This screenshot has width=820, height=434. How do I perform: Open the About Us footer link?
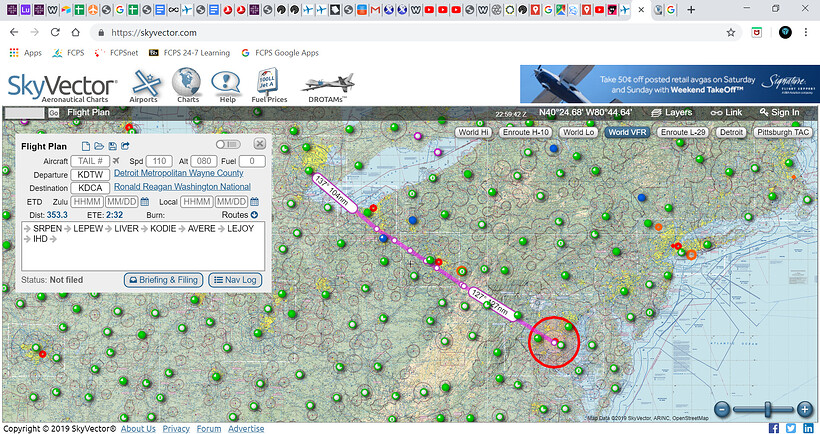pos(138,429)
